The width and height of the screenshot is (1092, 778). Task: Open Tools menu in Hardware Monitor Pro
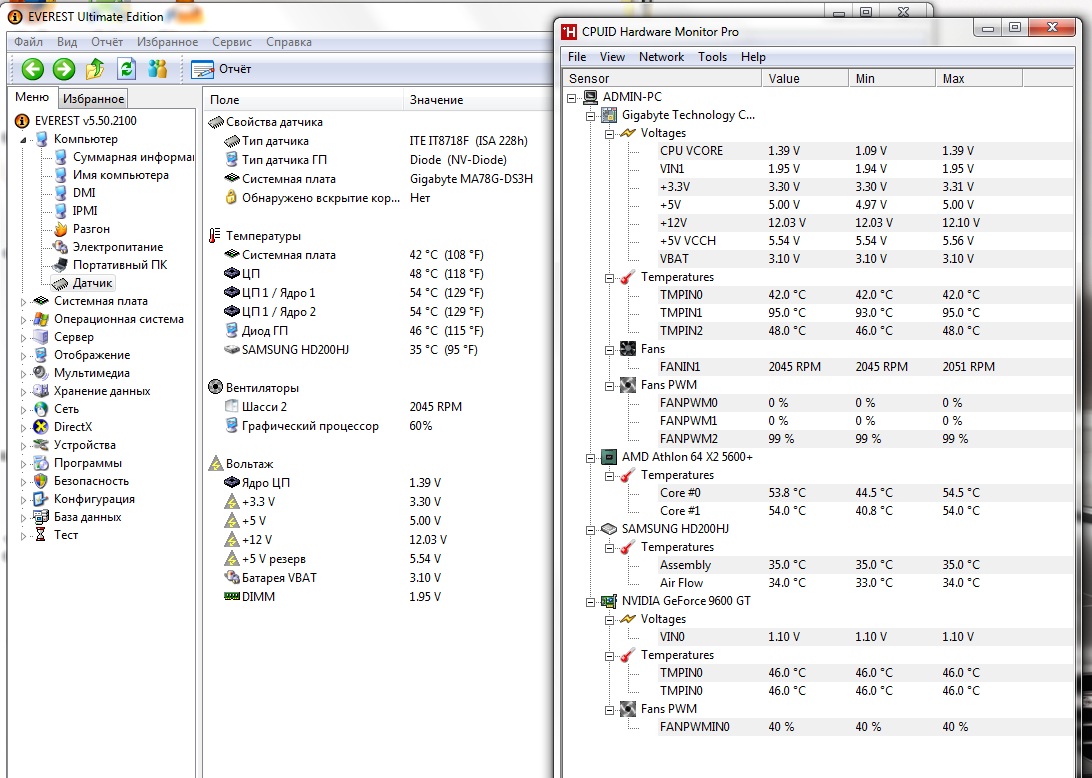[x=712, y=57]
